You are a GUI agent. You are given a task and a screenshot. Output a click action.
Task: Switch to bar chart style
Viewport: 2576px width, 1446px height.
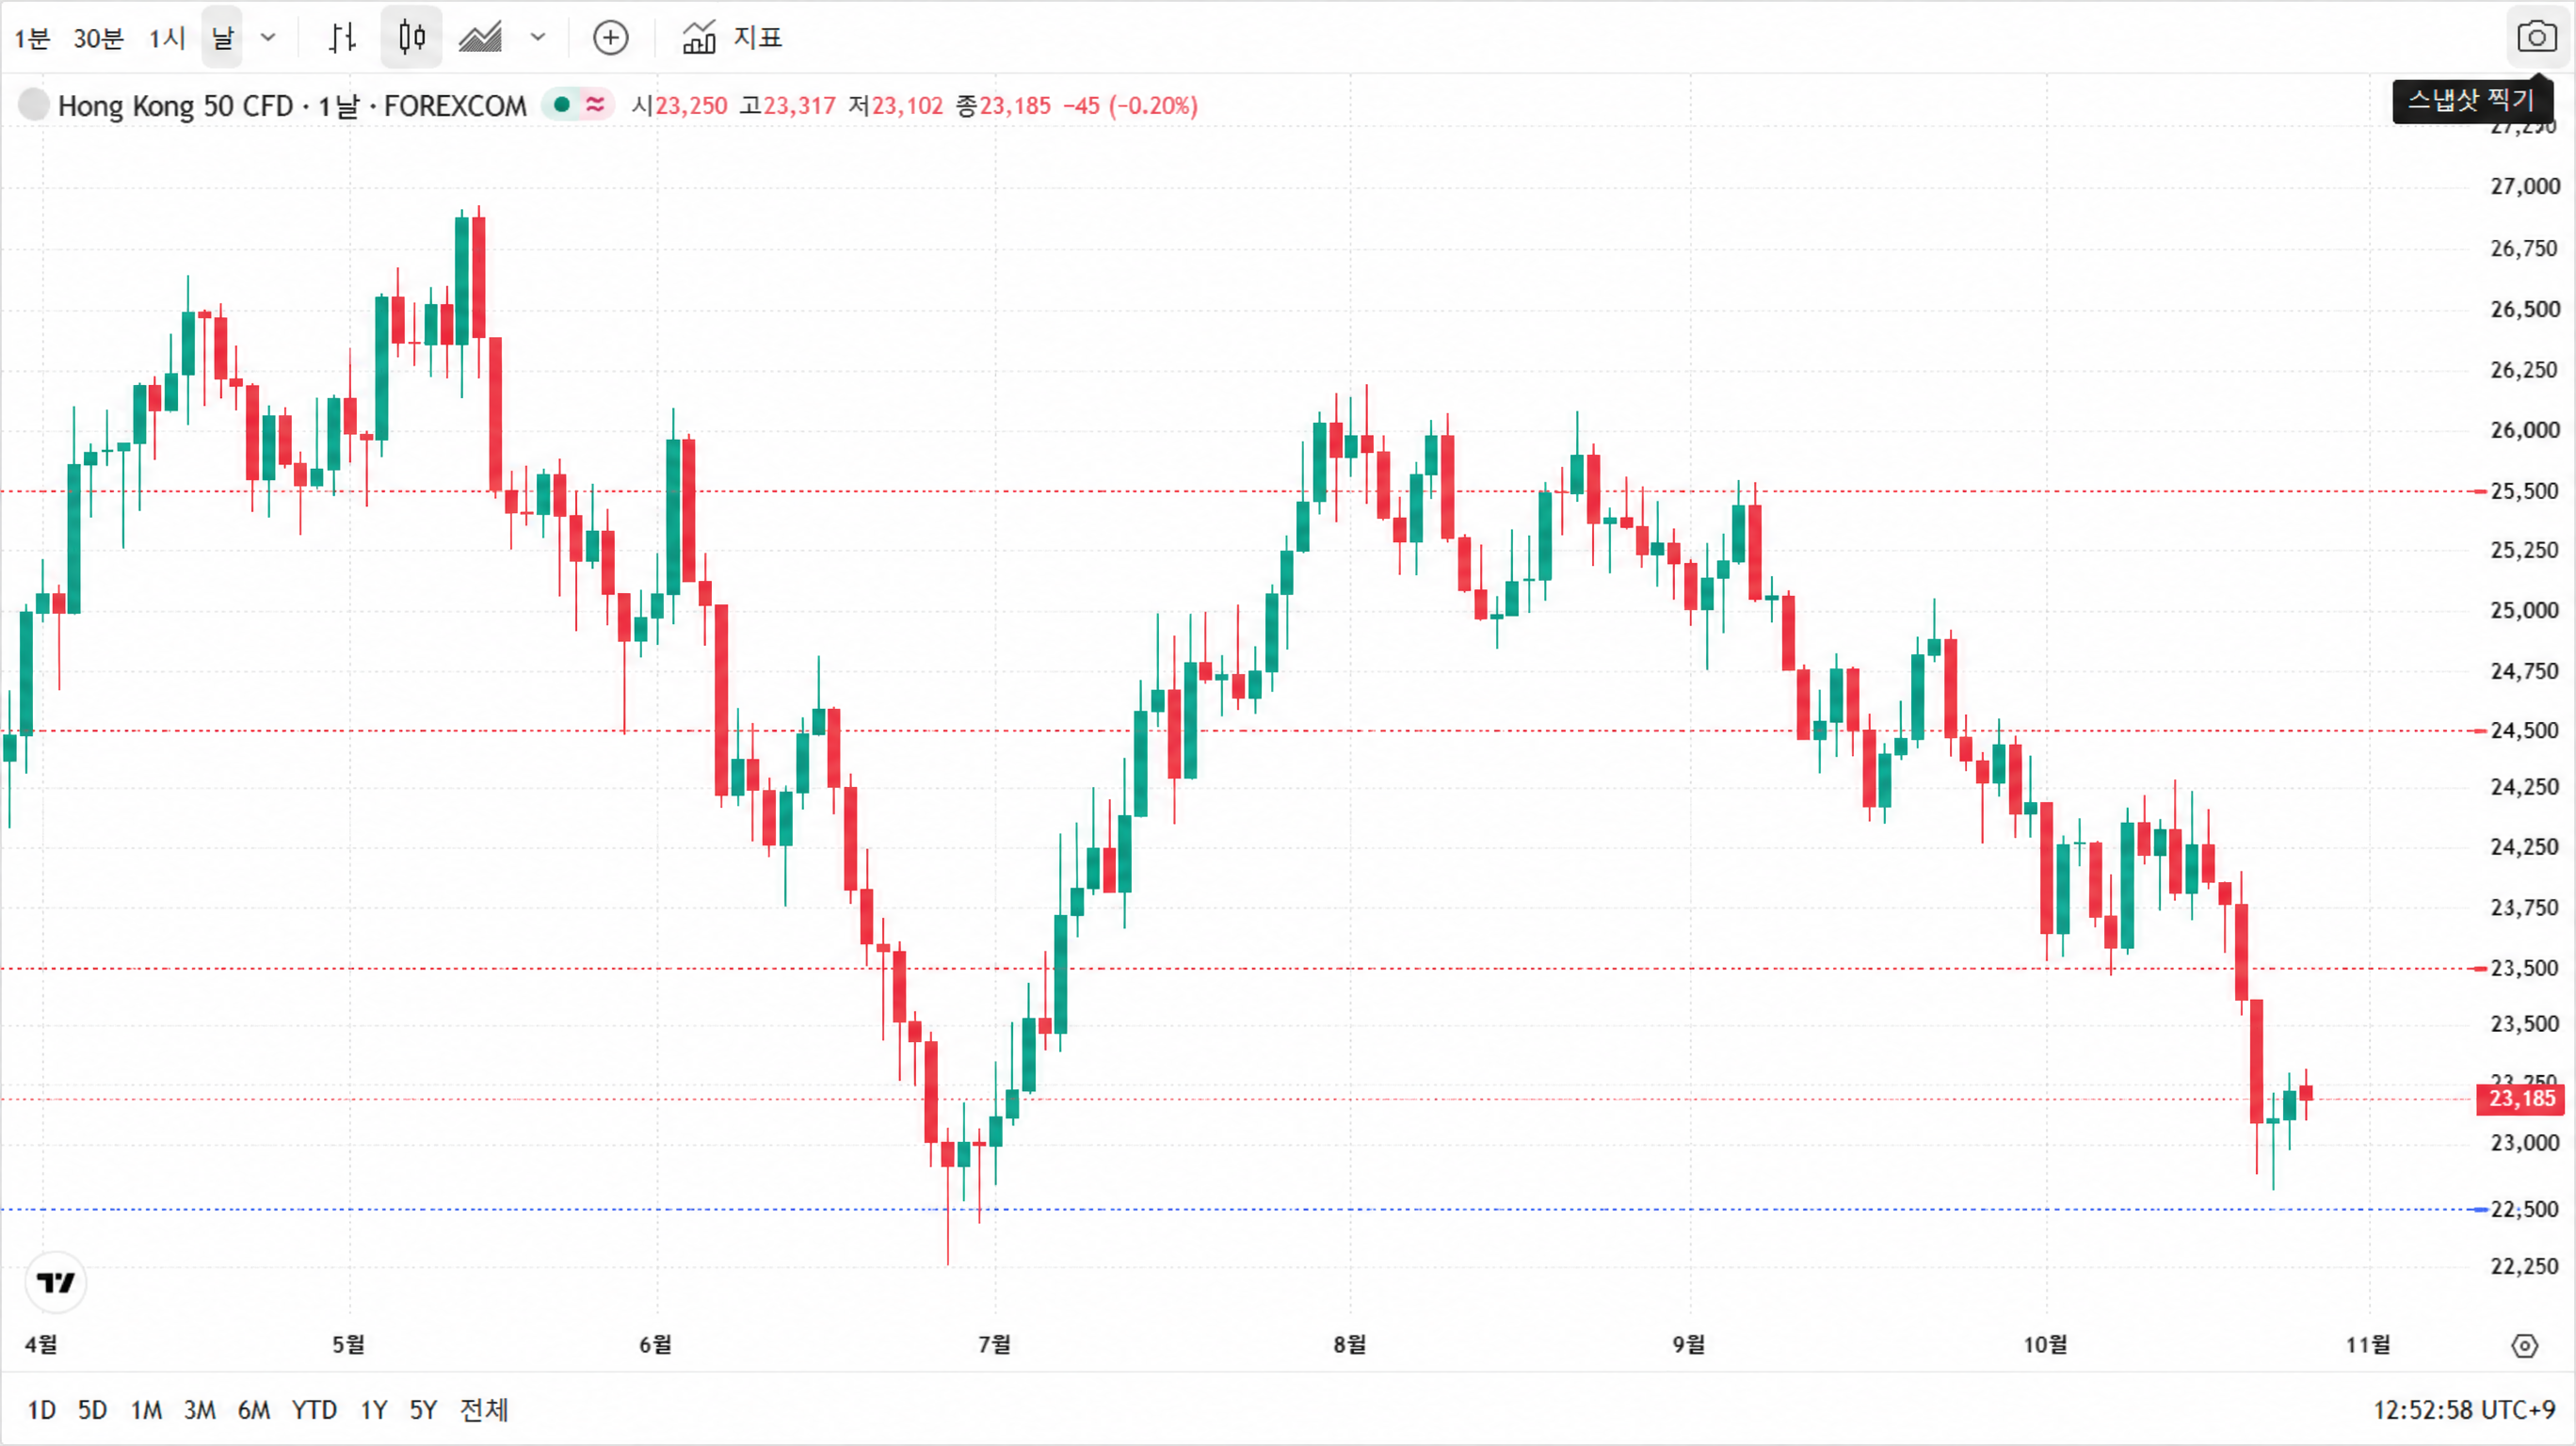click(x=342, y=38)
